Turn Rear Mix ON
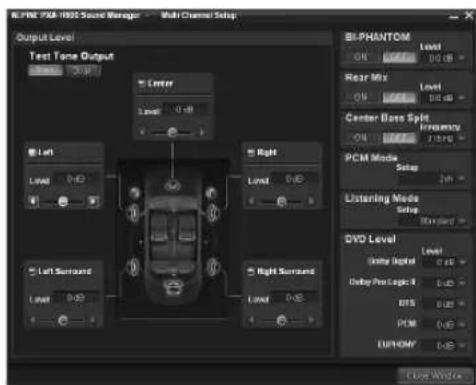Image resolution: width=476 pixels, height=385 pixels. pyautogui.click(x=360, y=98)
